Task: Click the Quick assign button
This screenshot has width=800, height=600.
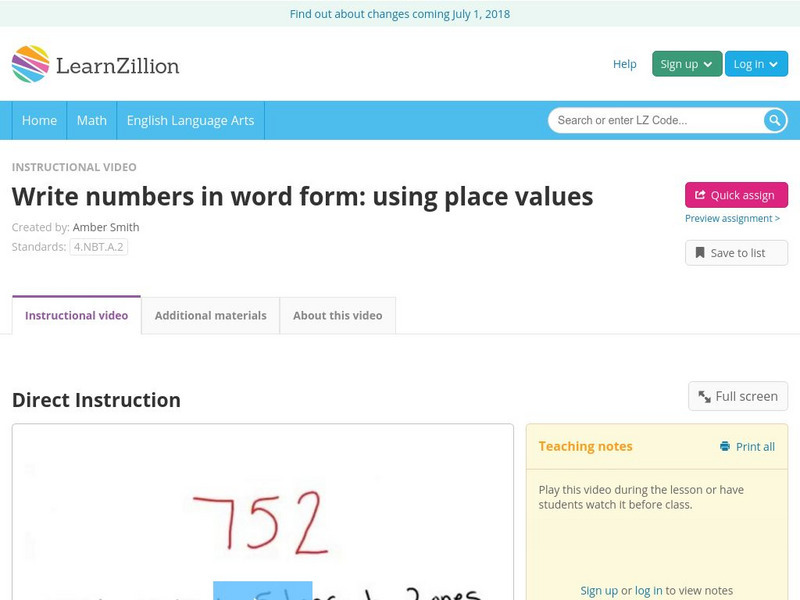Action: pos(737,195)
